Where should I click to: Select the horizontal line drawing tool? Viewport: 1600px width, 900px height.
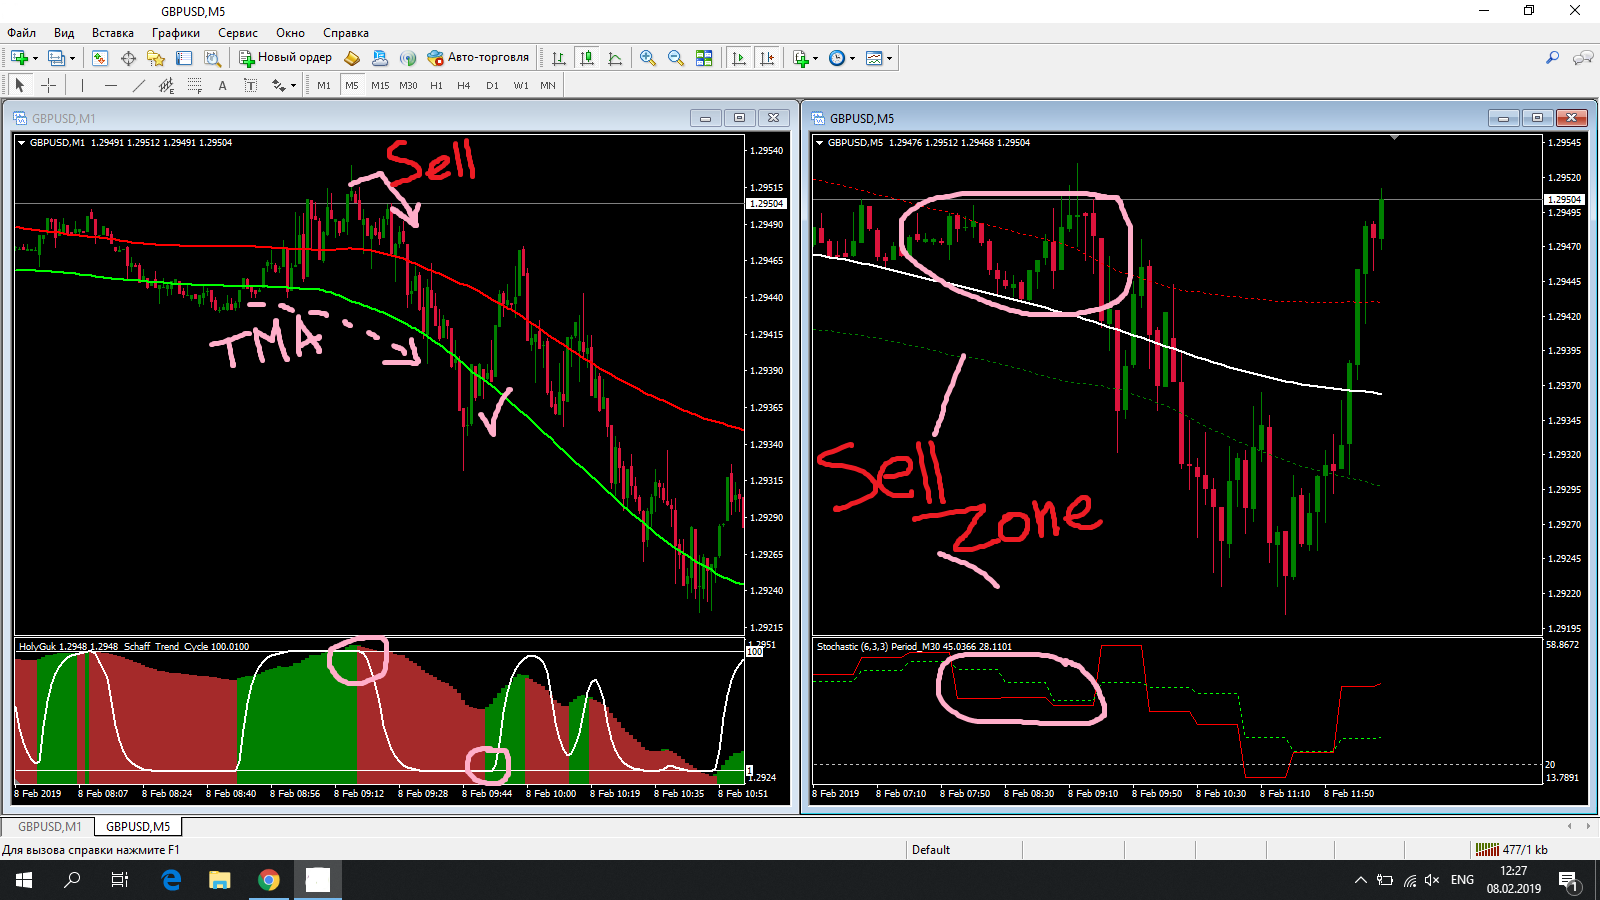[110, 85]
